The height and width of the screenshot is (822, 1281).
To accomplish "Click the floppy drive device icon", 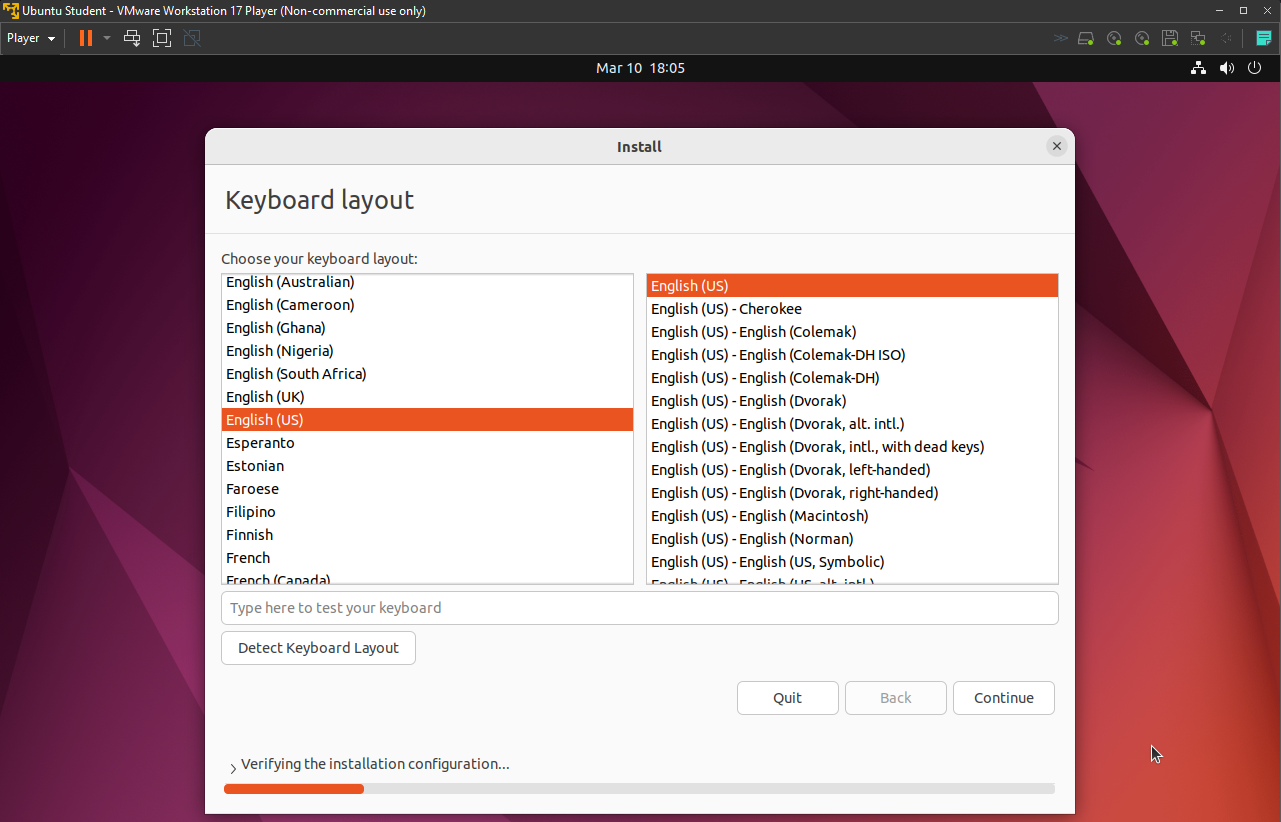I will tap(1170, 38).
